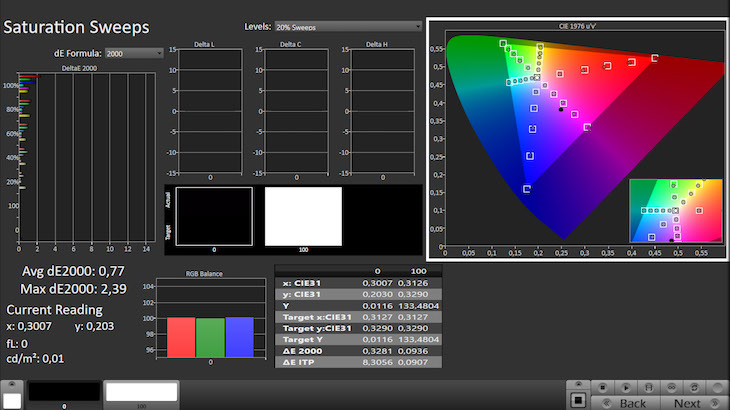730x410 pixels.
Task: Click the 100% red target point on CIE chart
Action: (x=655, y=58)
